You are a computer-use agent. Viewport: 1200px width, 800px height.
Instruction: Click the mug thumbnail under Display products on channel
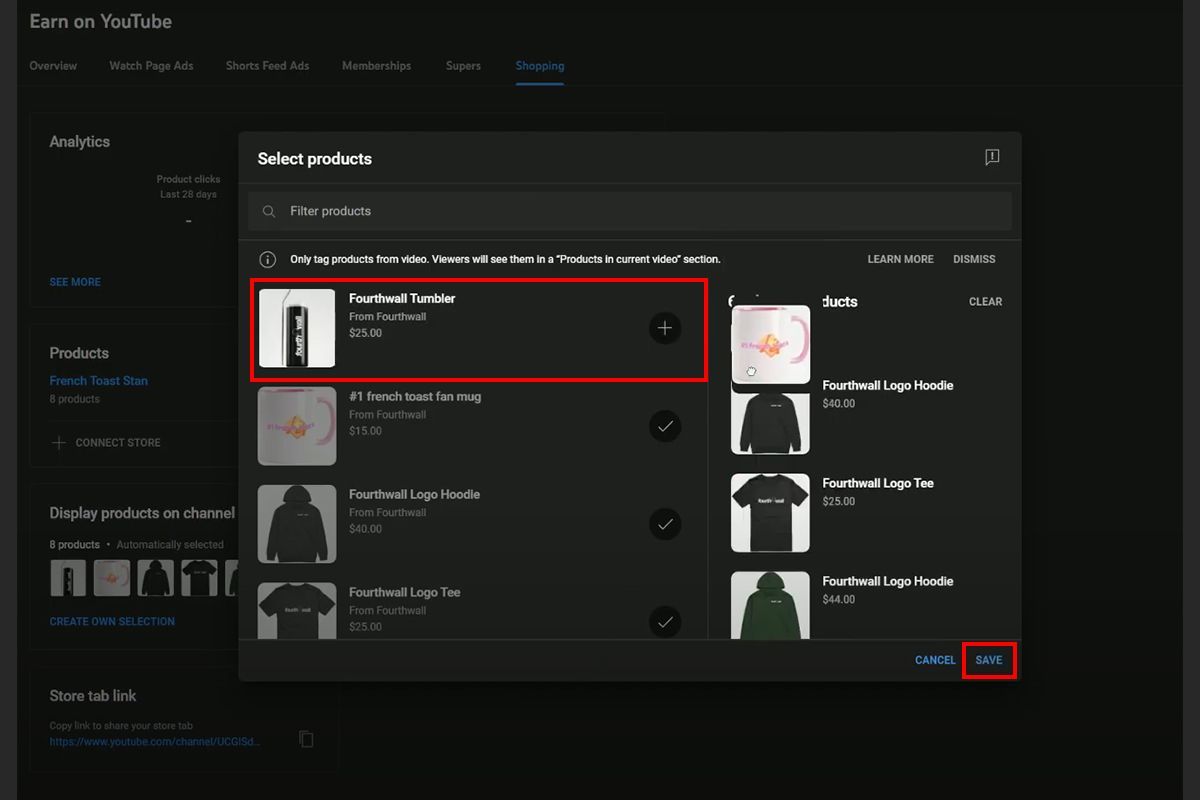112,578
